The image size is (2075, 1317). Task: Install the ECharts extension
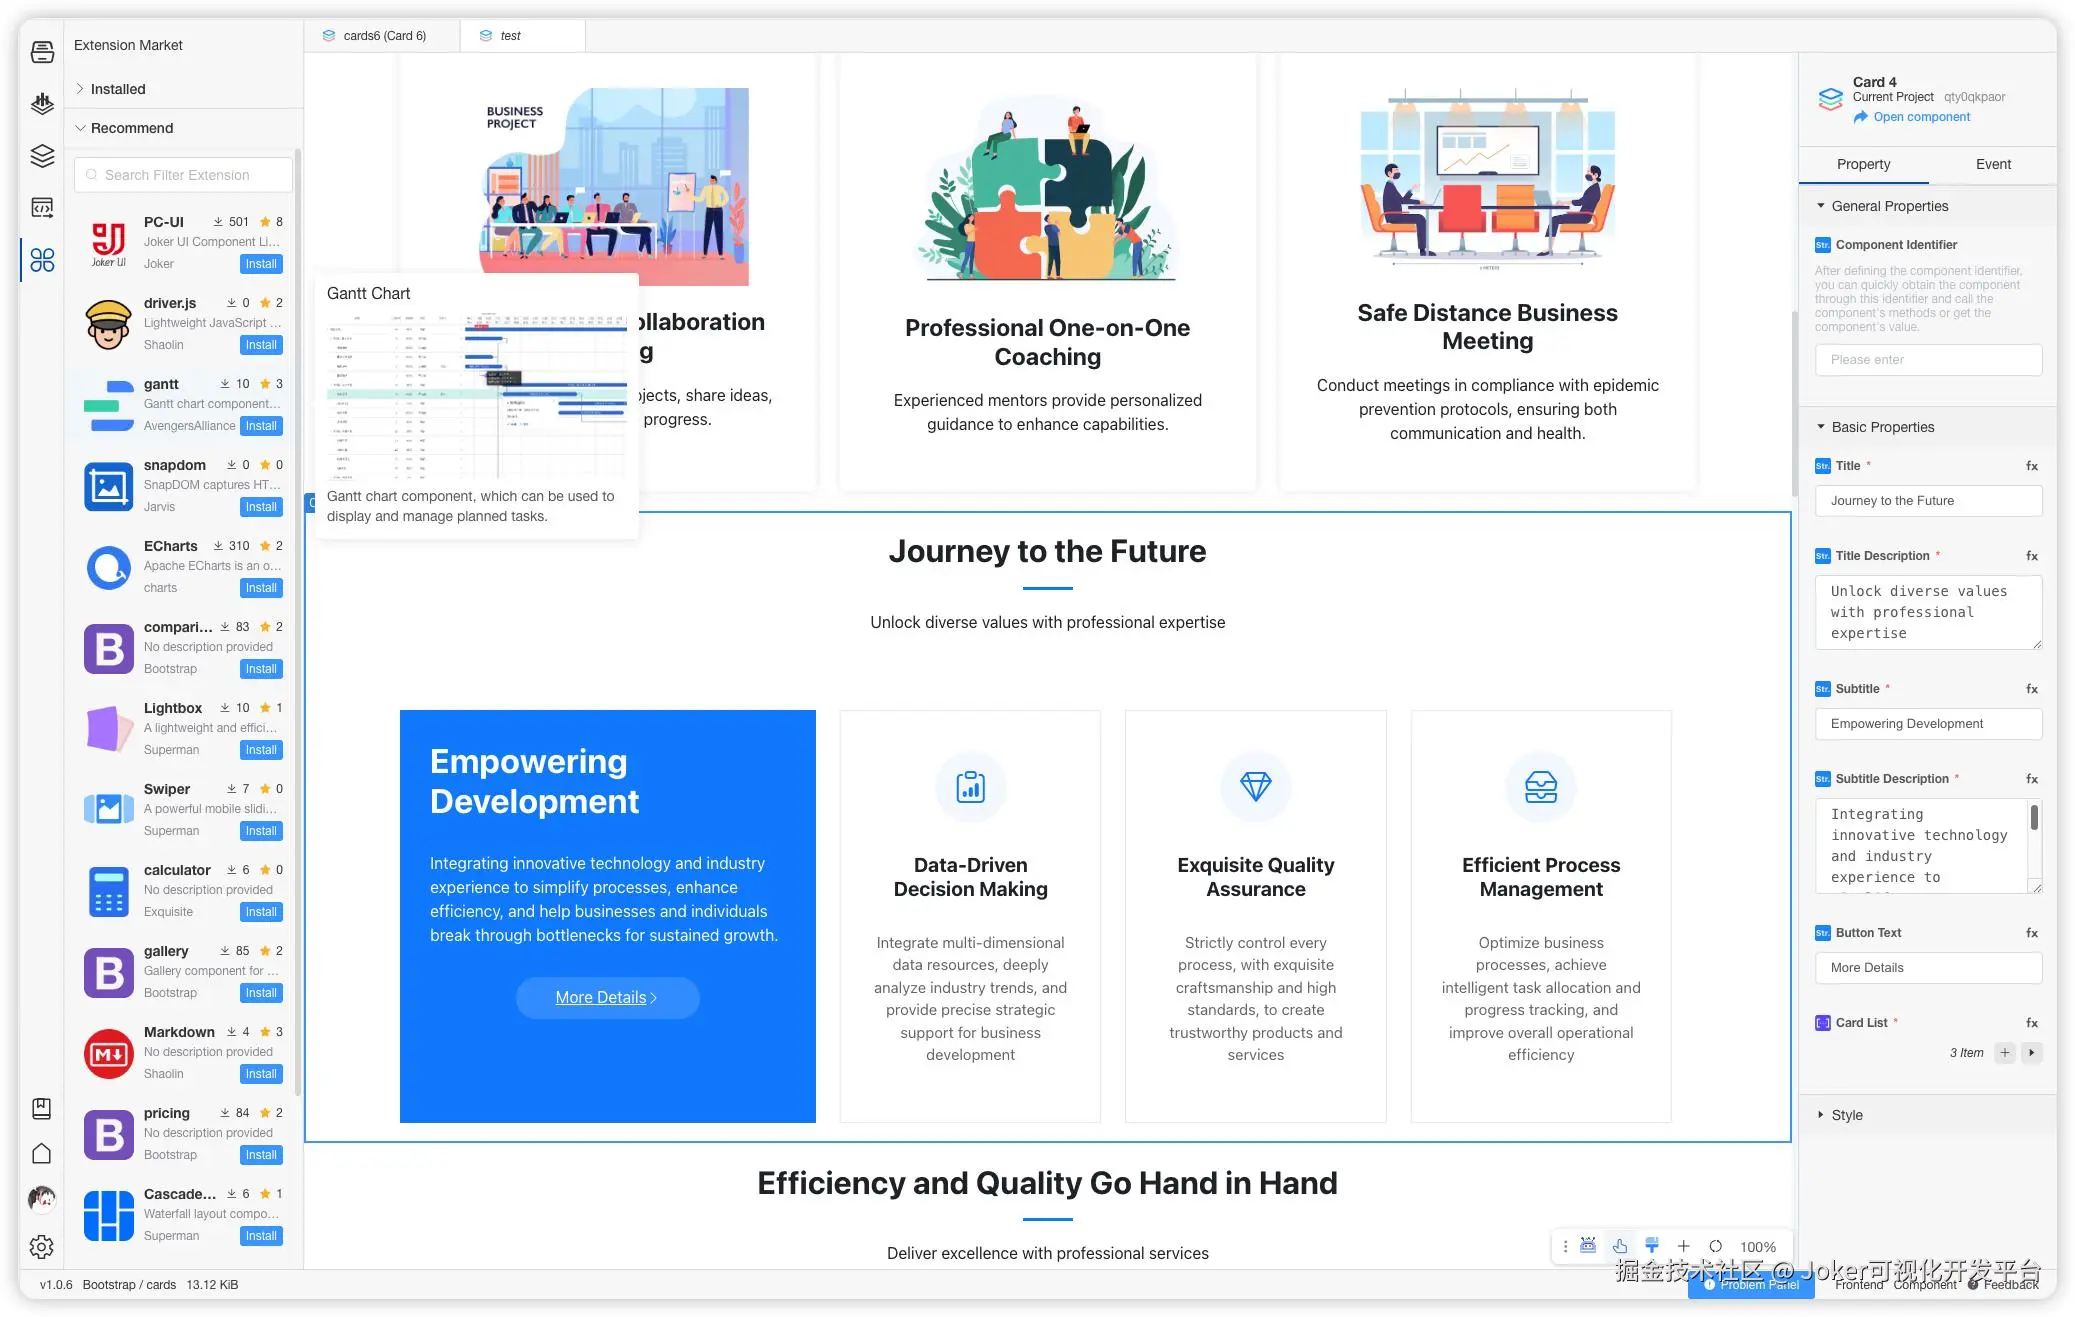pyautogui.click(x=261, y=588)
